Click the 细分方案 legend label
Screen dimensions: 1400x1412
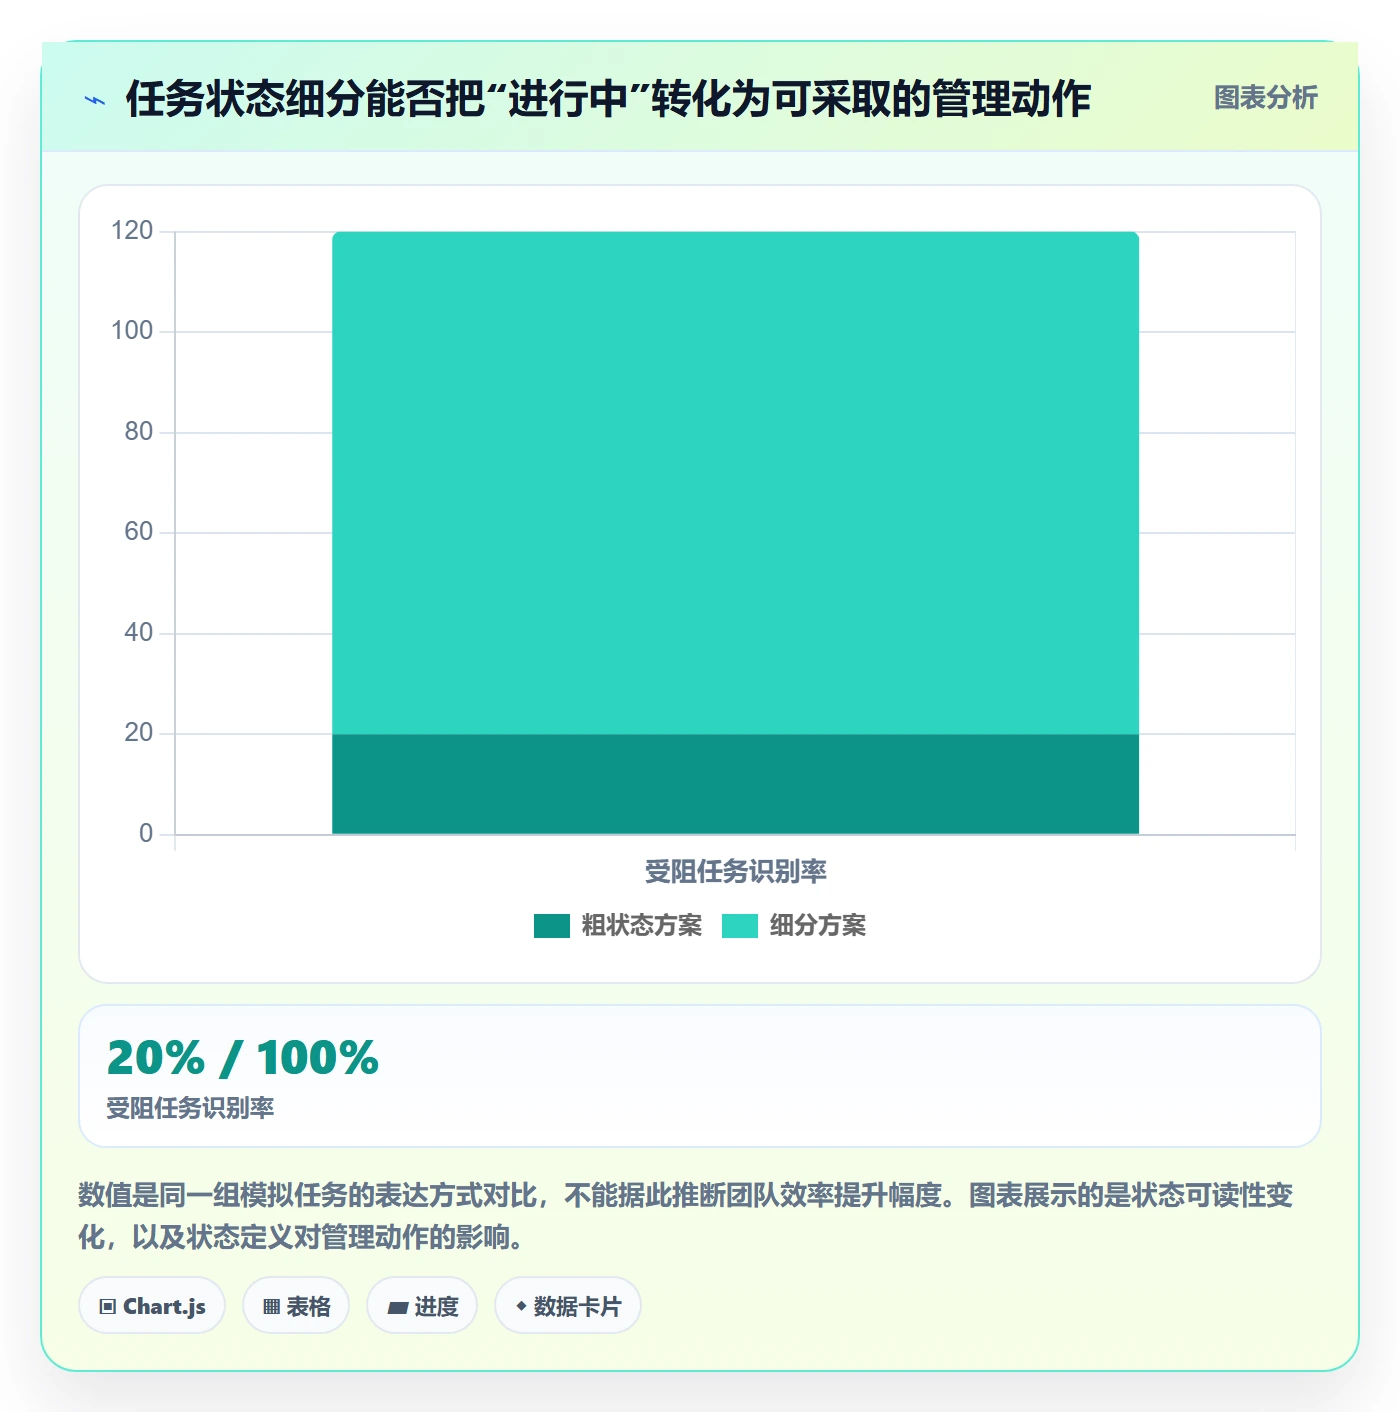[x=817, y=926]
